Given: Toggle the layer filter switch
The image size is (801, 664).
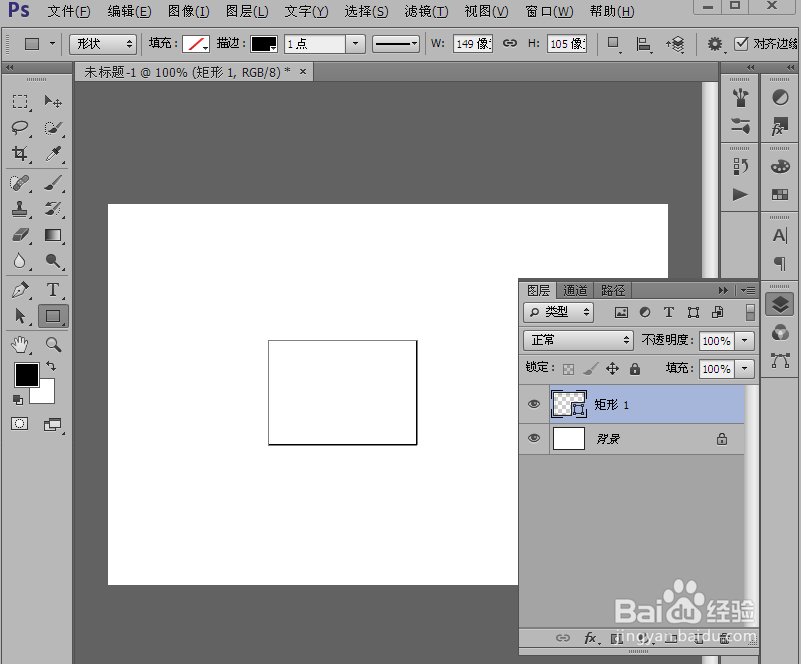Looking at the screenshot, I should 750,312.
